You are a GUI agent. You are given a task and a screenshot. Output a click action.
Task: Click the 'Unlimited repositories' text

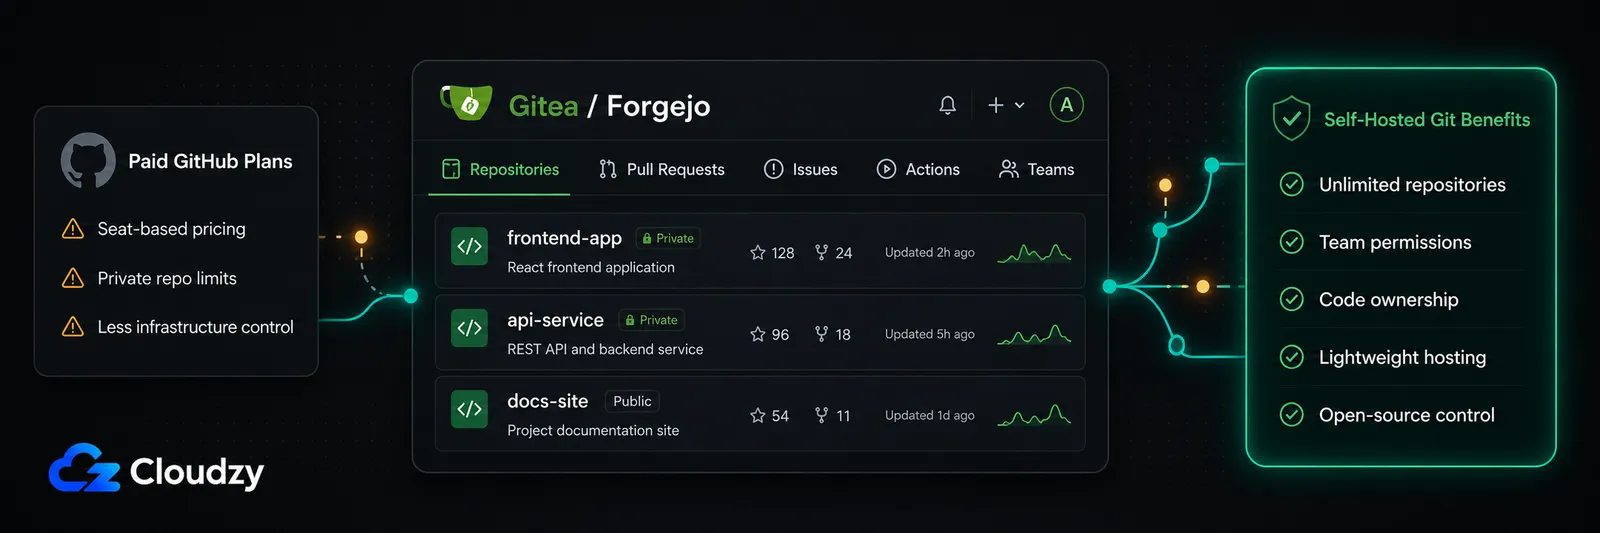pyautogui.click(x=1412, y=185)
